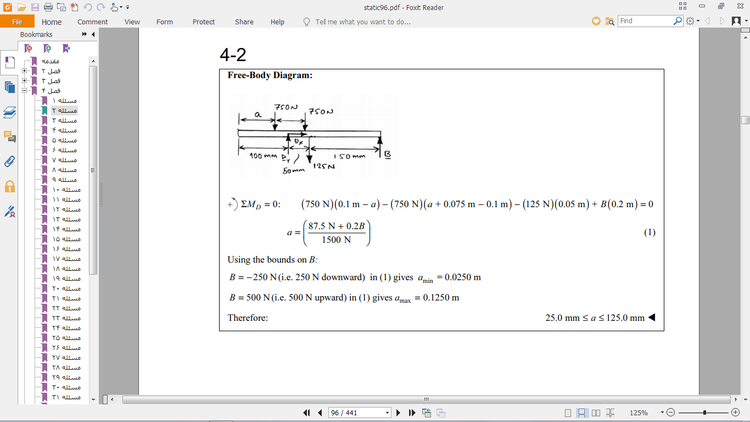Click the Open folder icon
This screenshot has height=422, width=750.
(x=21, y=6)
